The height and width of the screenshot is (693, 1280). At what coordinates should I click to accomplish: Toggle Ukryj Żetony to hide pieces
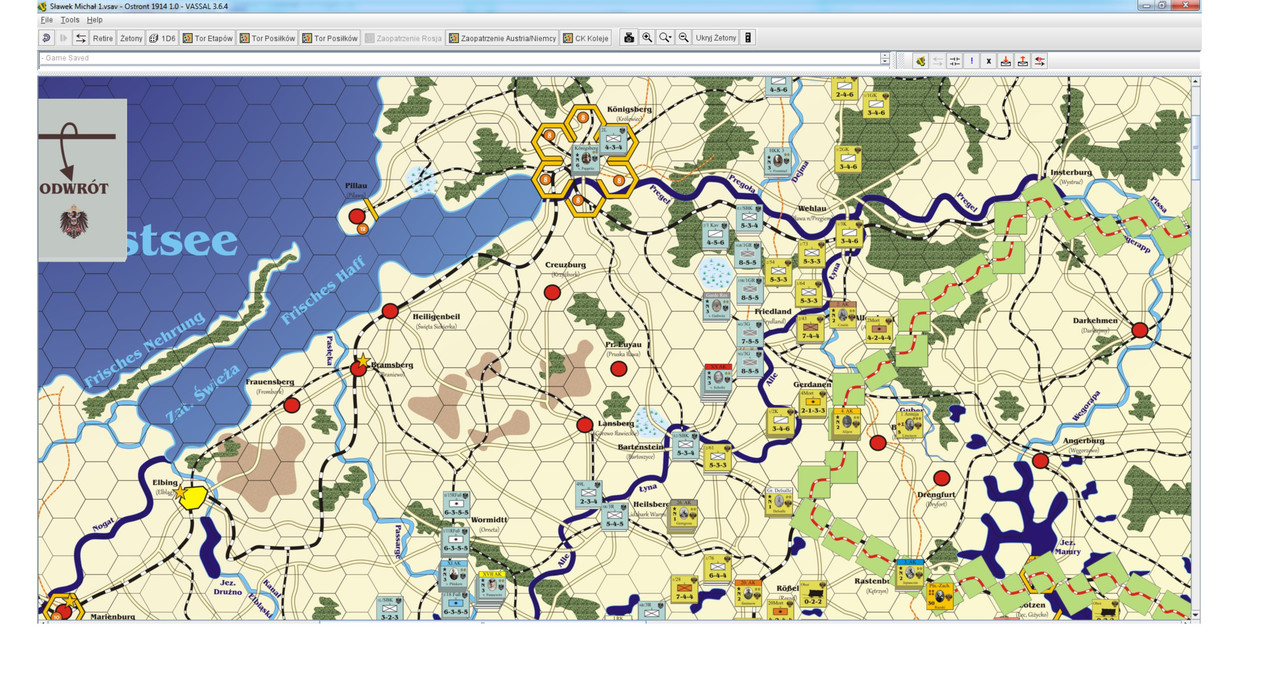pyautogui.click(x=716, y=38)
